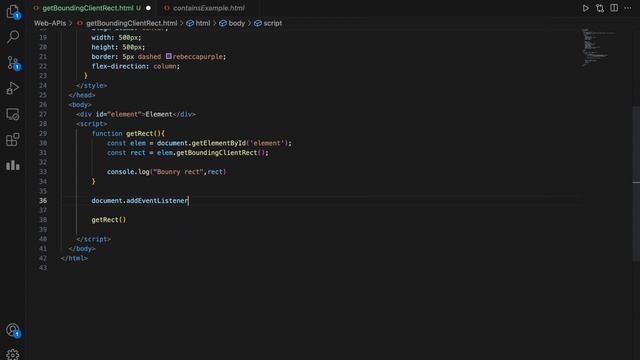Open the Extensions view

[x=13, y=140]
